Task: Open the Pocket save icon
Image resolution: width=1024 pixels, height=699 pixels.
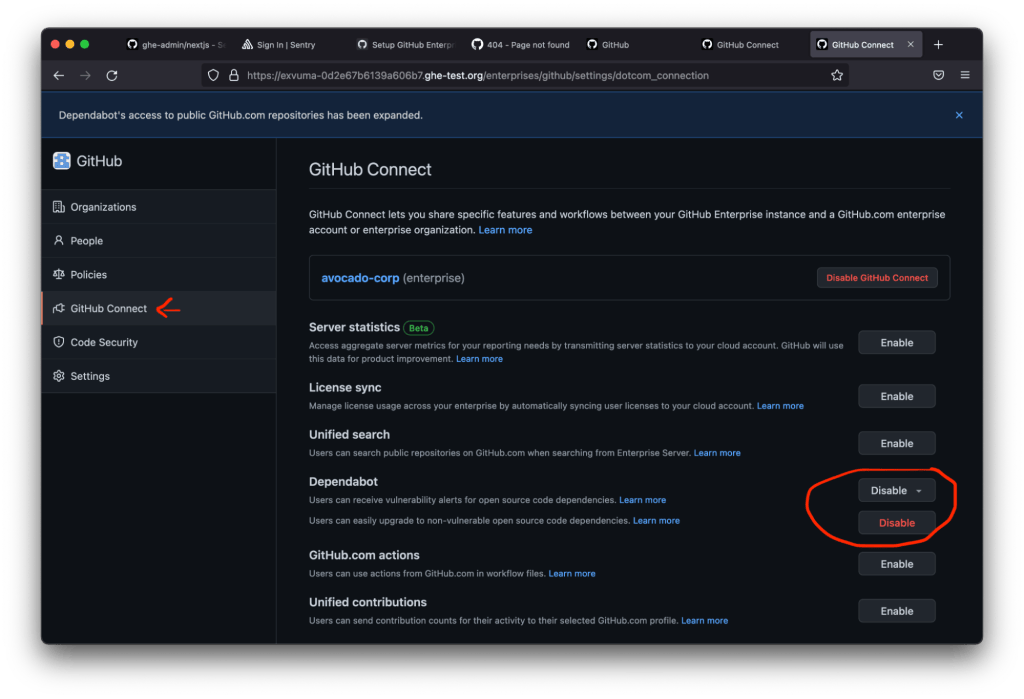Action: click(938, 75)
